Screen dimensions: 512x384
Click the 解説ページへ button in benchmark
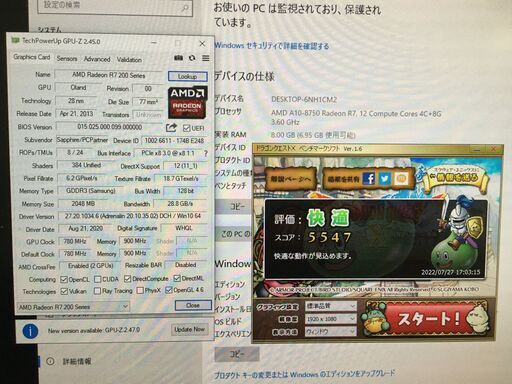point(291,179)
